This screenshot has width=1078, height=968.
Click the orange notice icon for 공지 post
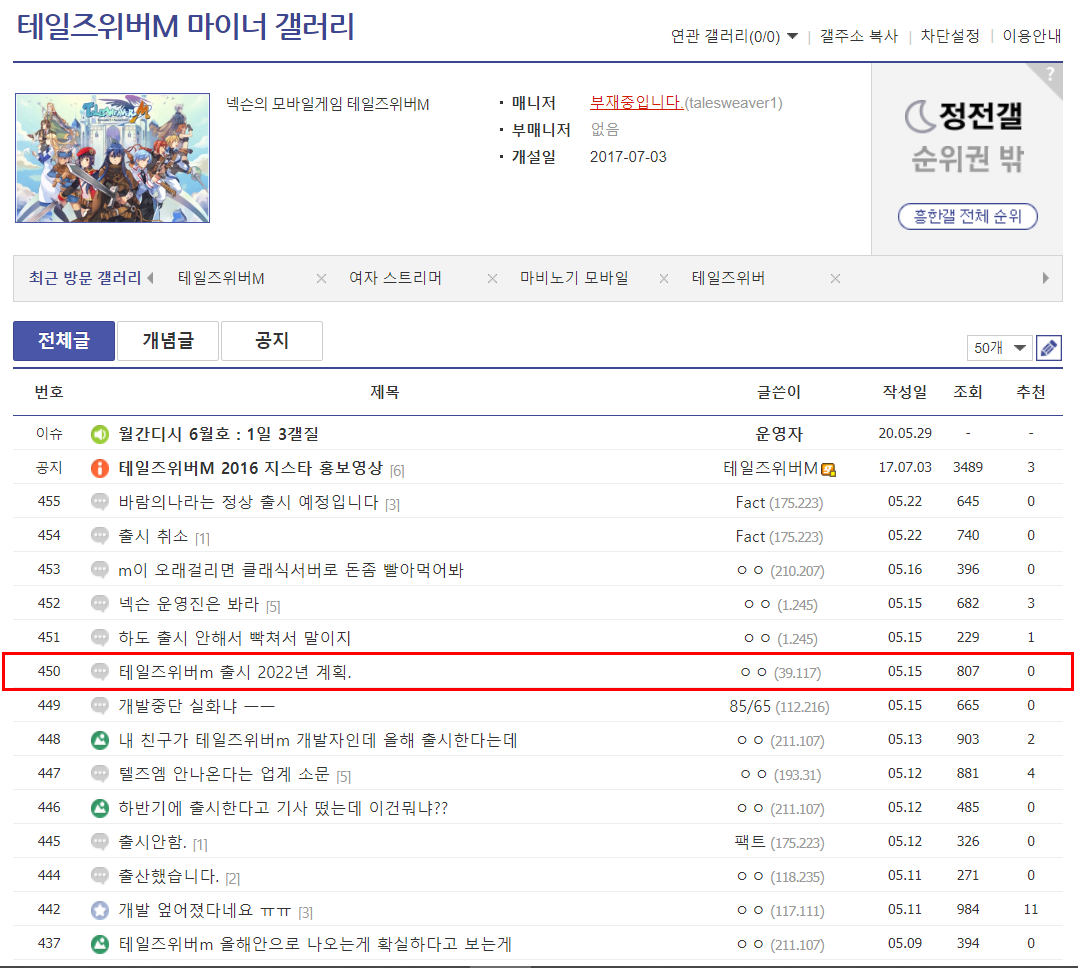click(x=100, y=468)
